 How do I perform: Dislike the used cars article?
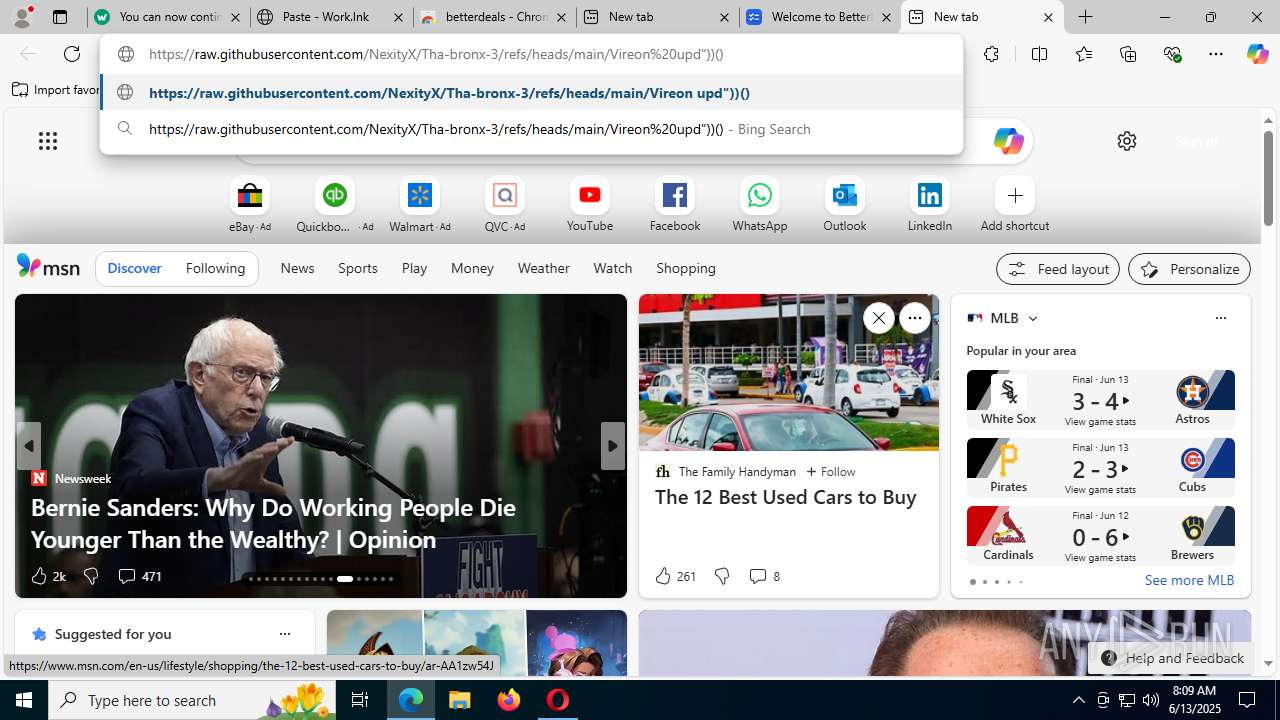point(721,576)
